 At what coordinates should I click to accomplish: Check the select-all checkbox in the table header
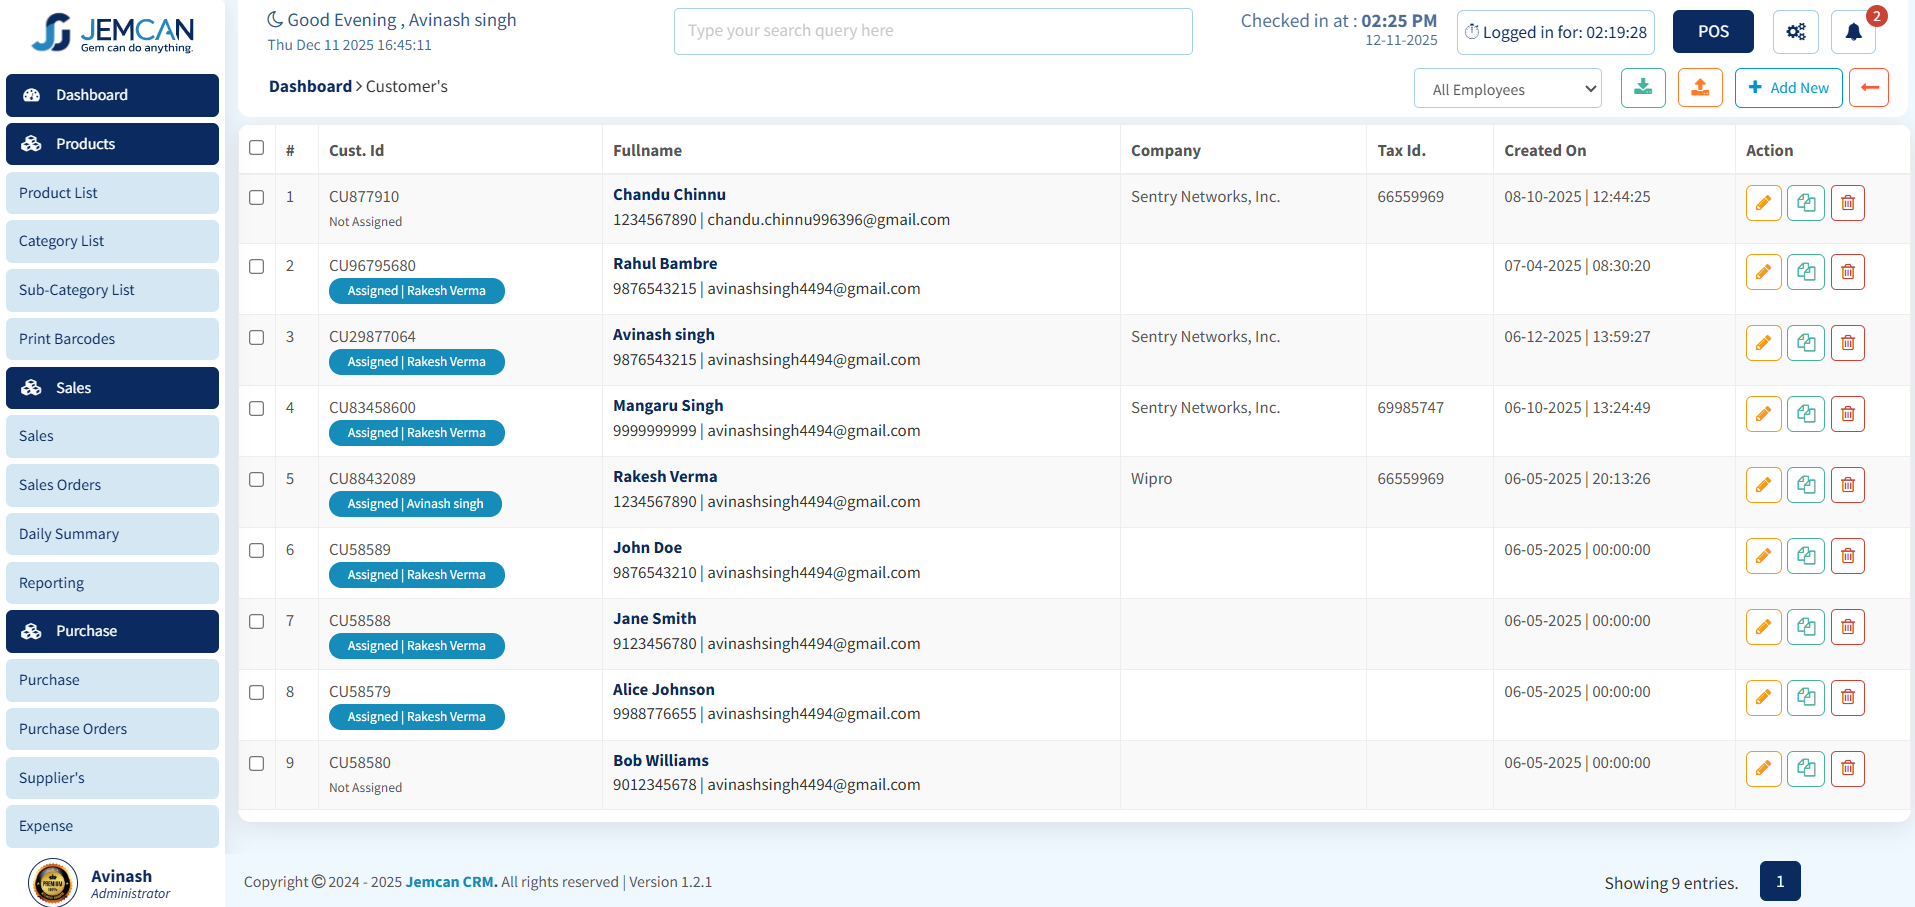256,147
